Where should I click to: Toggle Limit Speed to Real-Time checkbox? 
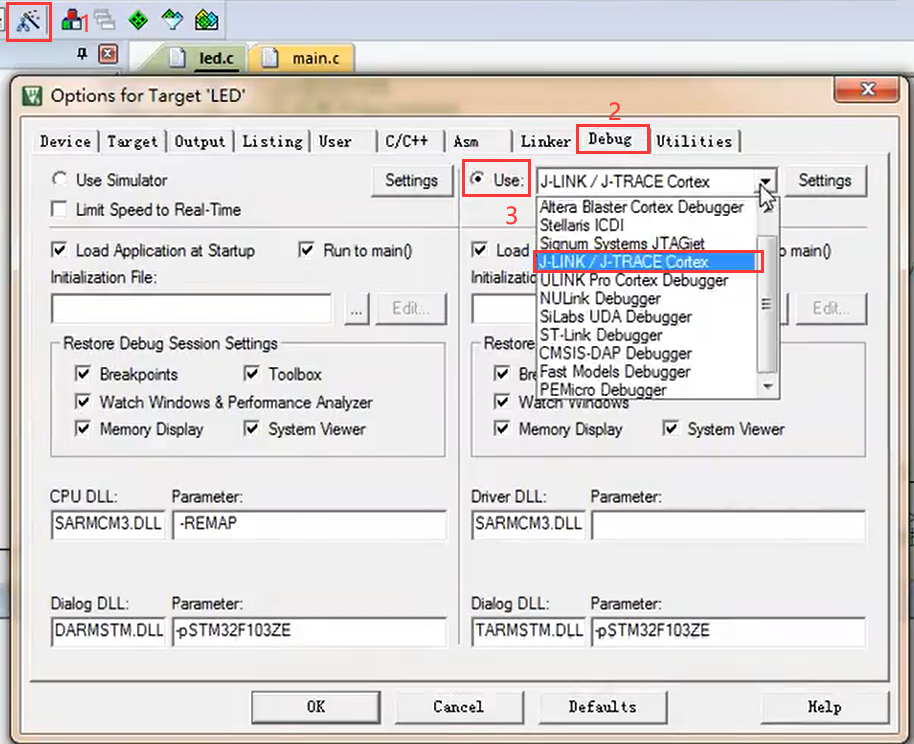point(59,209)
